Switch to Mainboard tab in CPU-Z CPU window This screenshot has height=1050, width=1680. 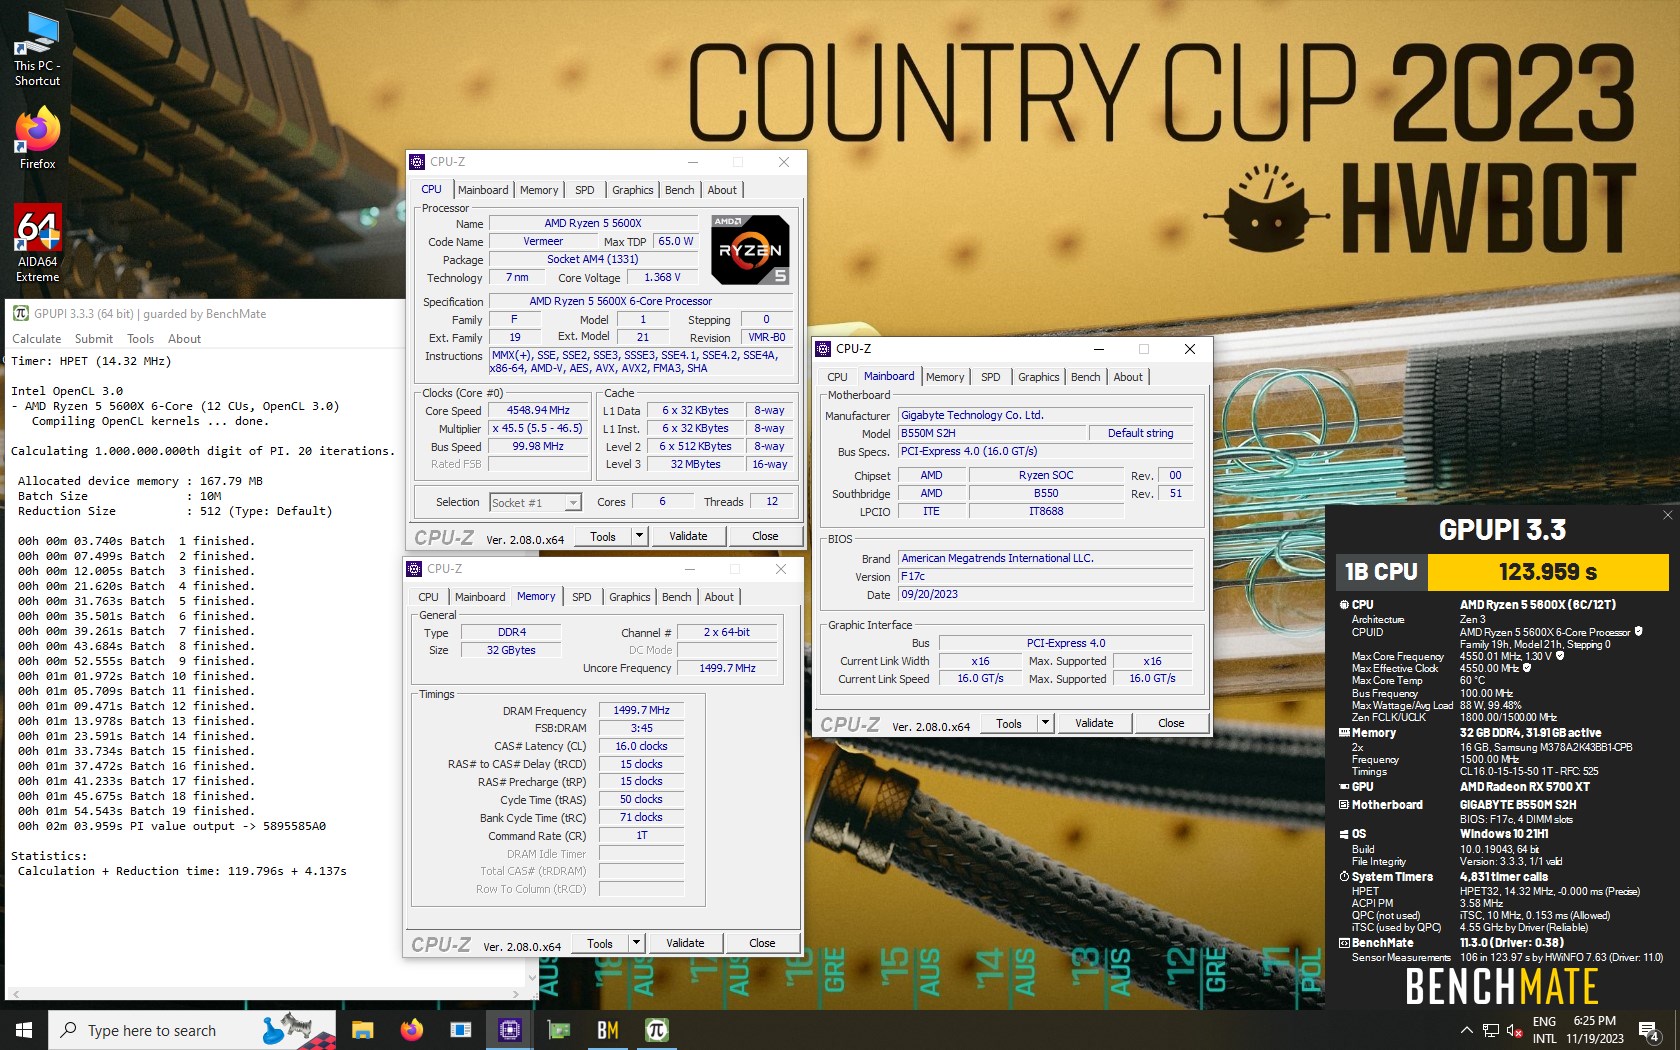[x=483, y=190]
